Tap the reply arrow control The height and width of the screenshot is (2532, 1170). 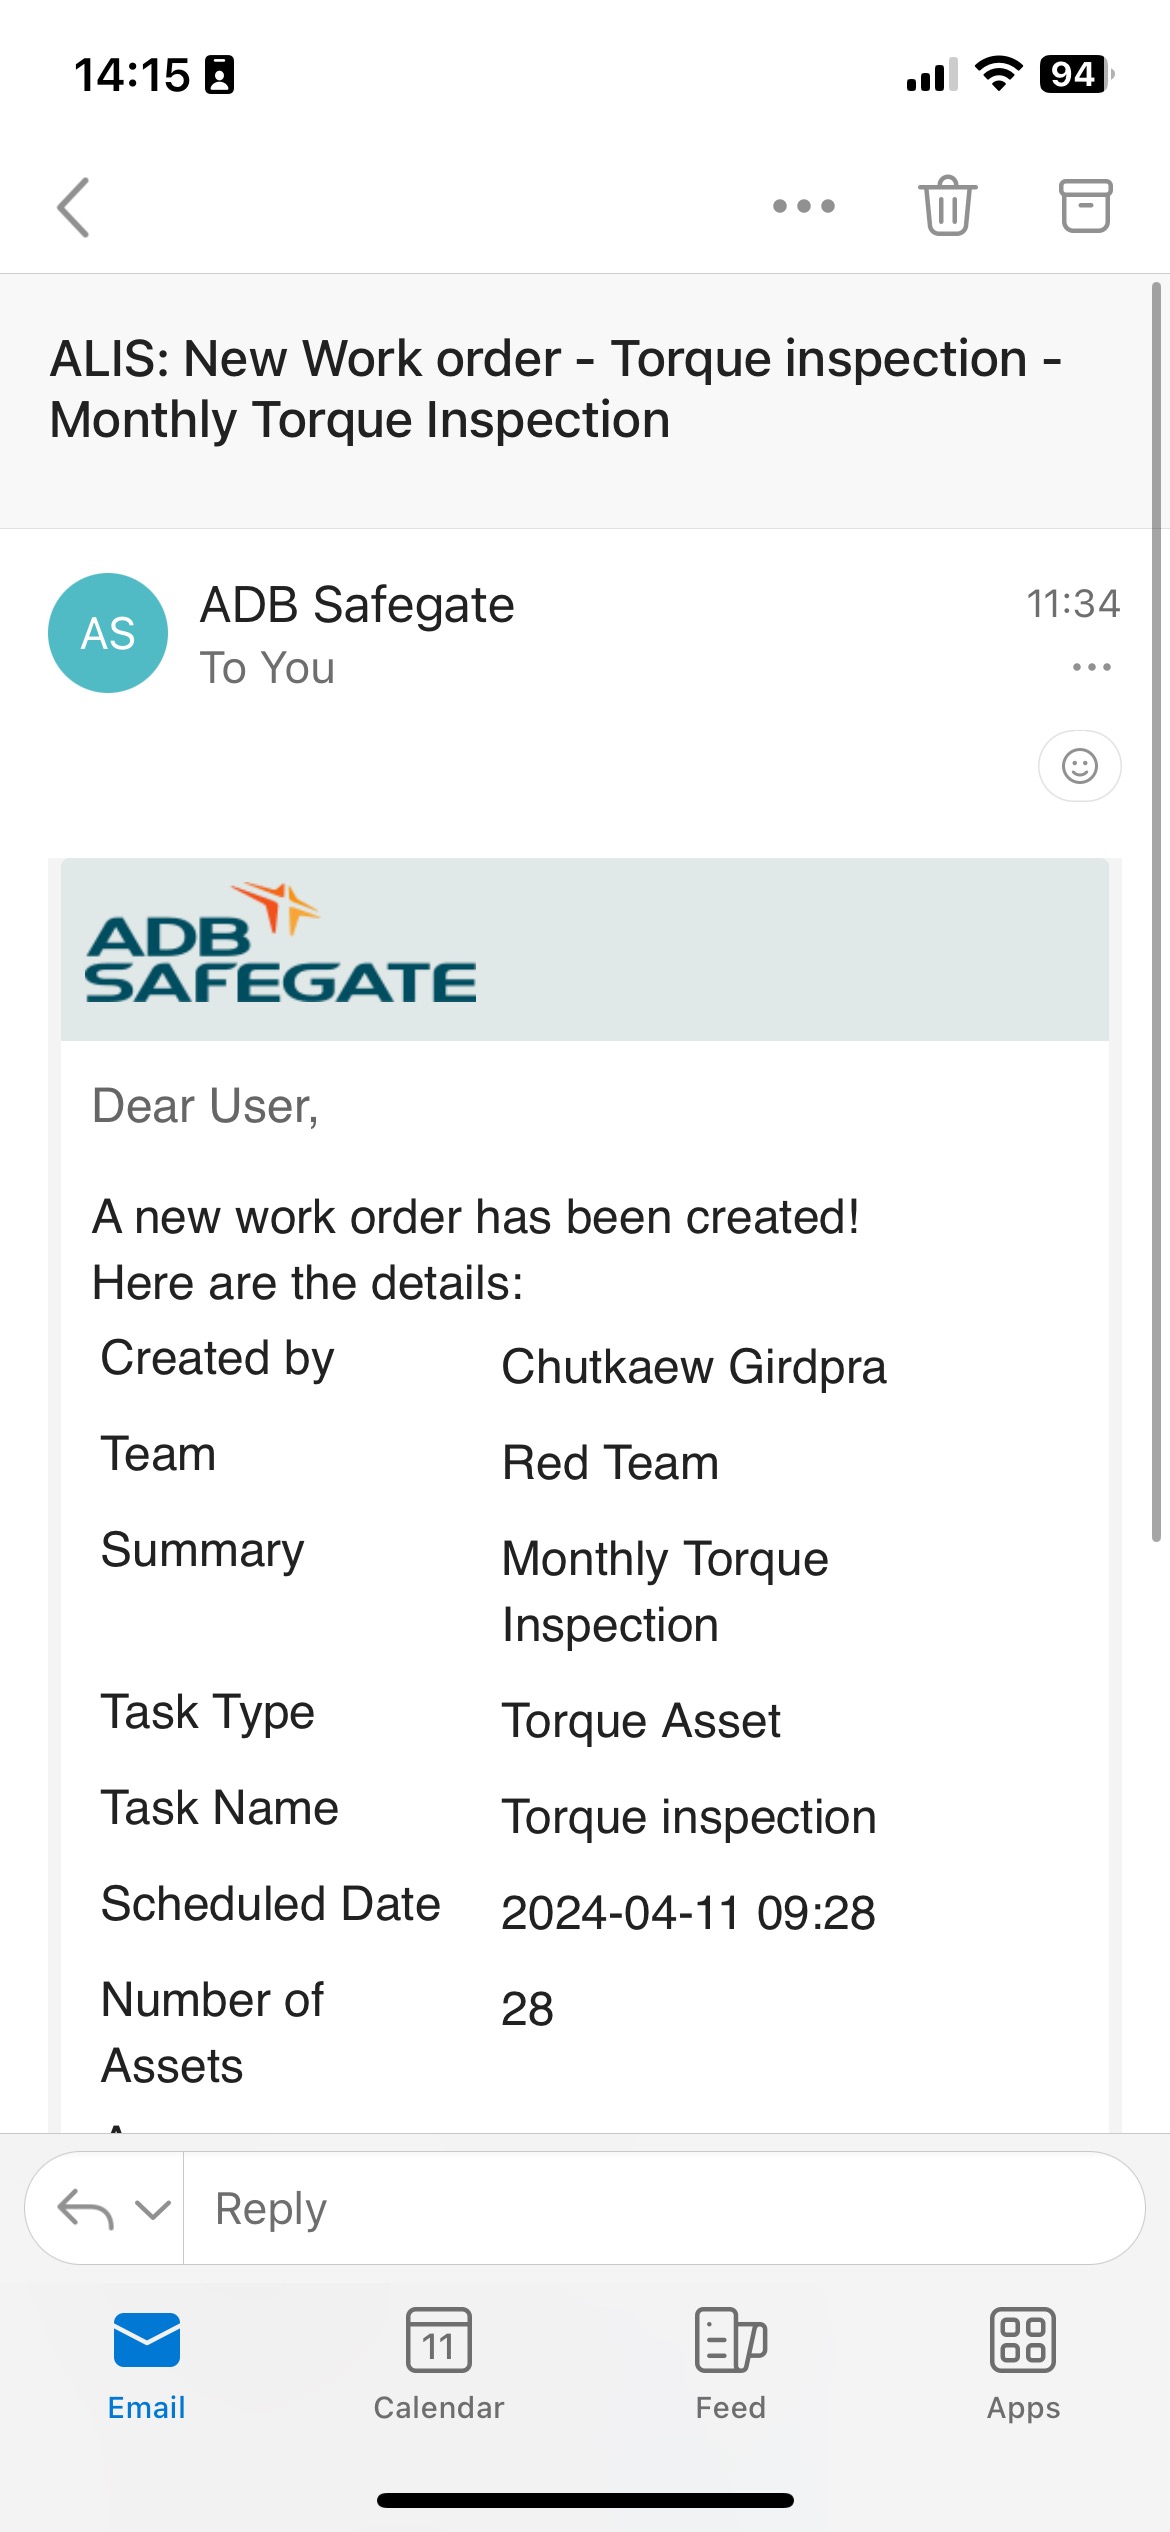pos(88,2206)
